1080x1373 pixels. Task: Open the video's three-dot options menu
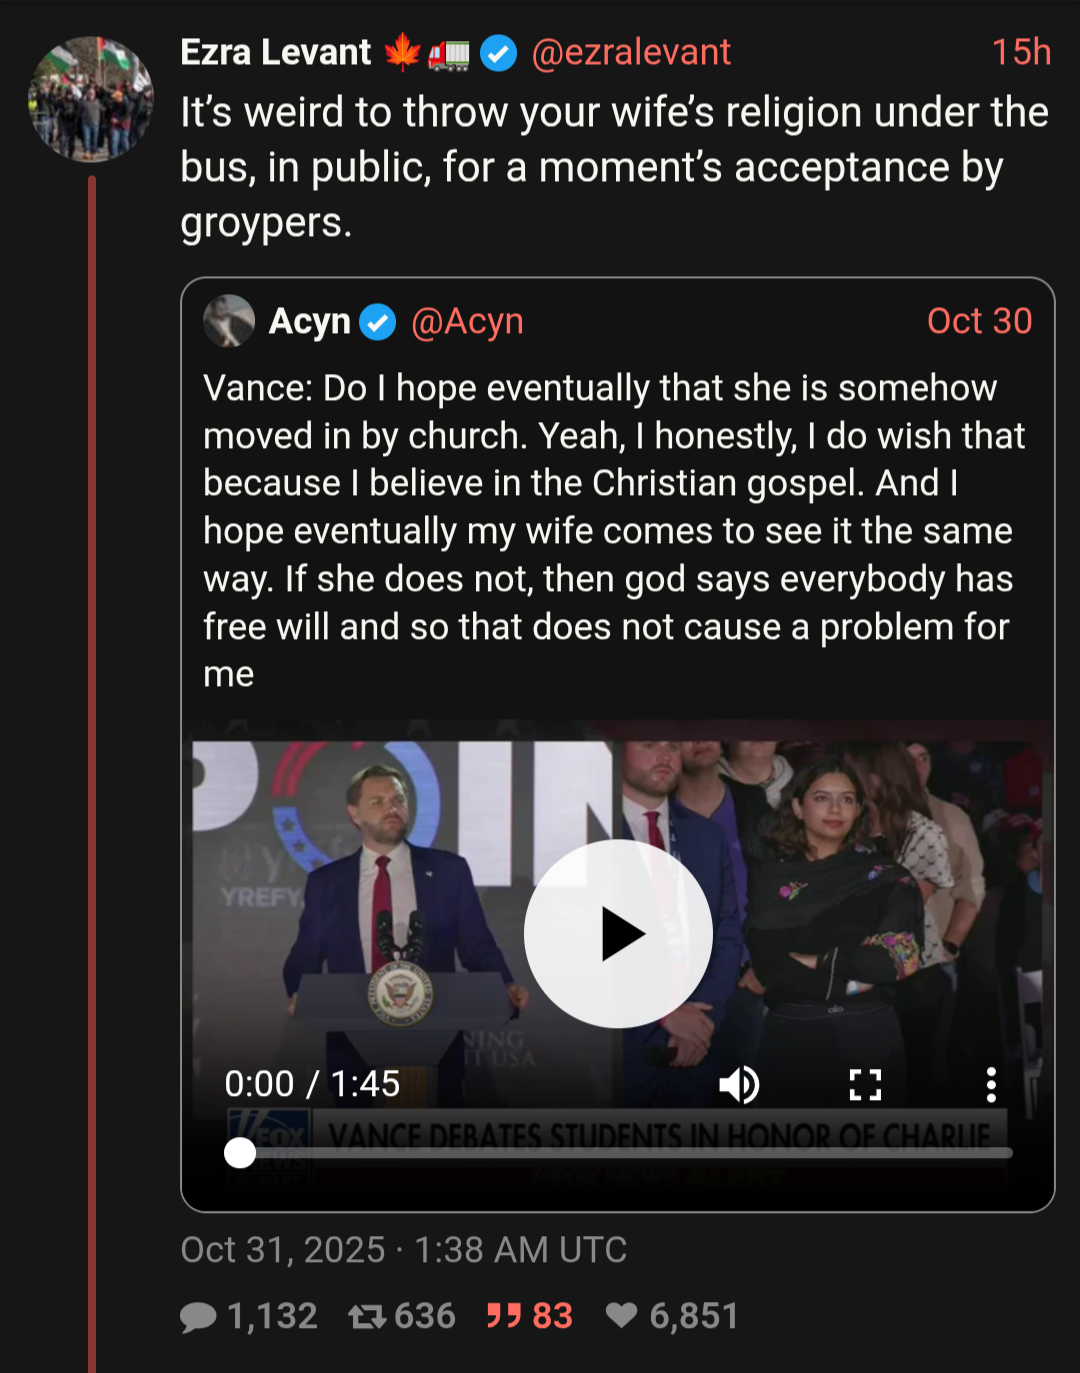click(x=990, y=1084)
